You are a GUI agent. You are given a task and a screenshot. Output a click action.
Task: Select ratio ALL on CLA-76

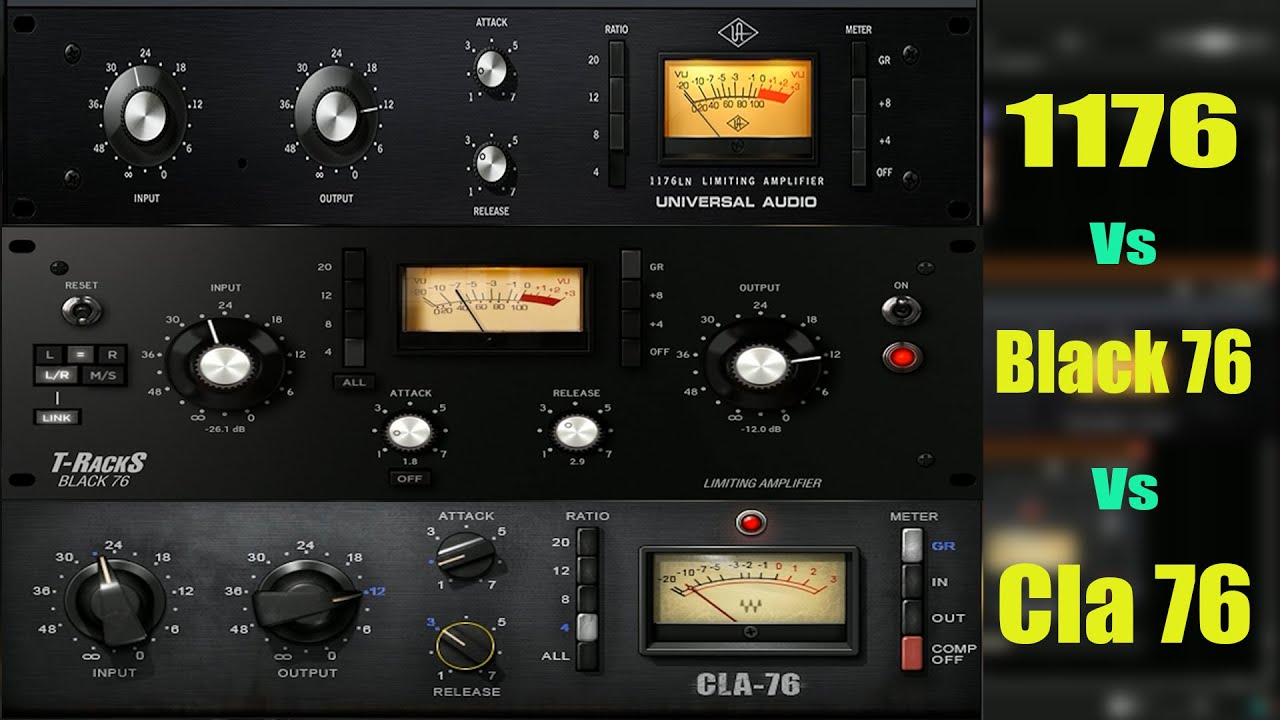click(589, 656)
